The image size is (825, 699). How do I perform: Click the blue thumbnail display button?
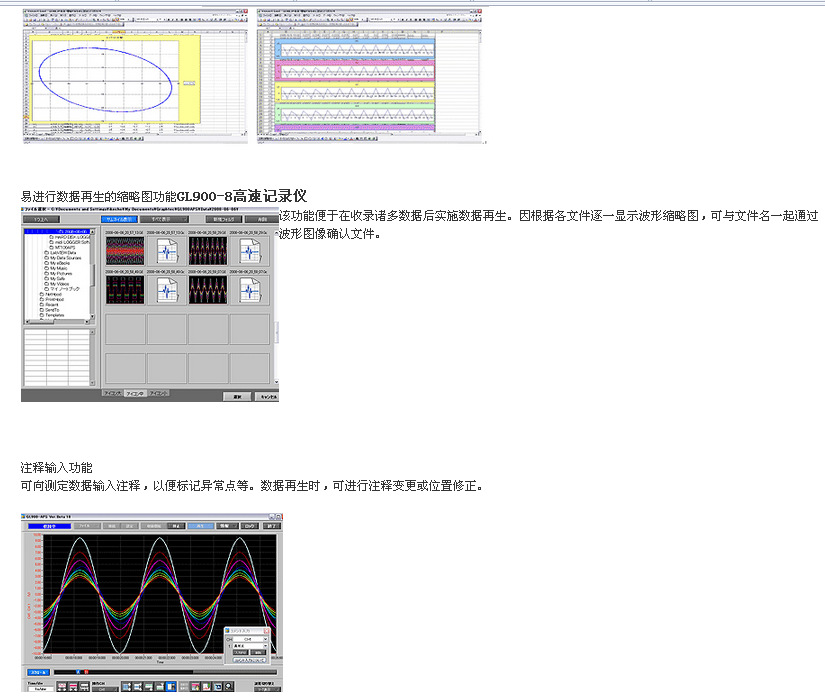(x=119, y=219)
